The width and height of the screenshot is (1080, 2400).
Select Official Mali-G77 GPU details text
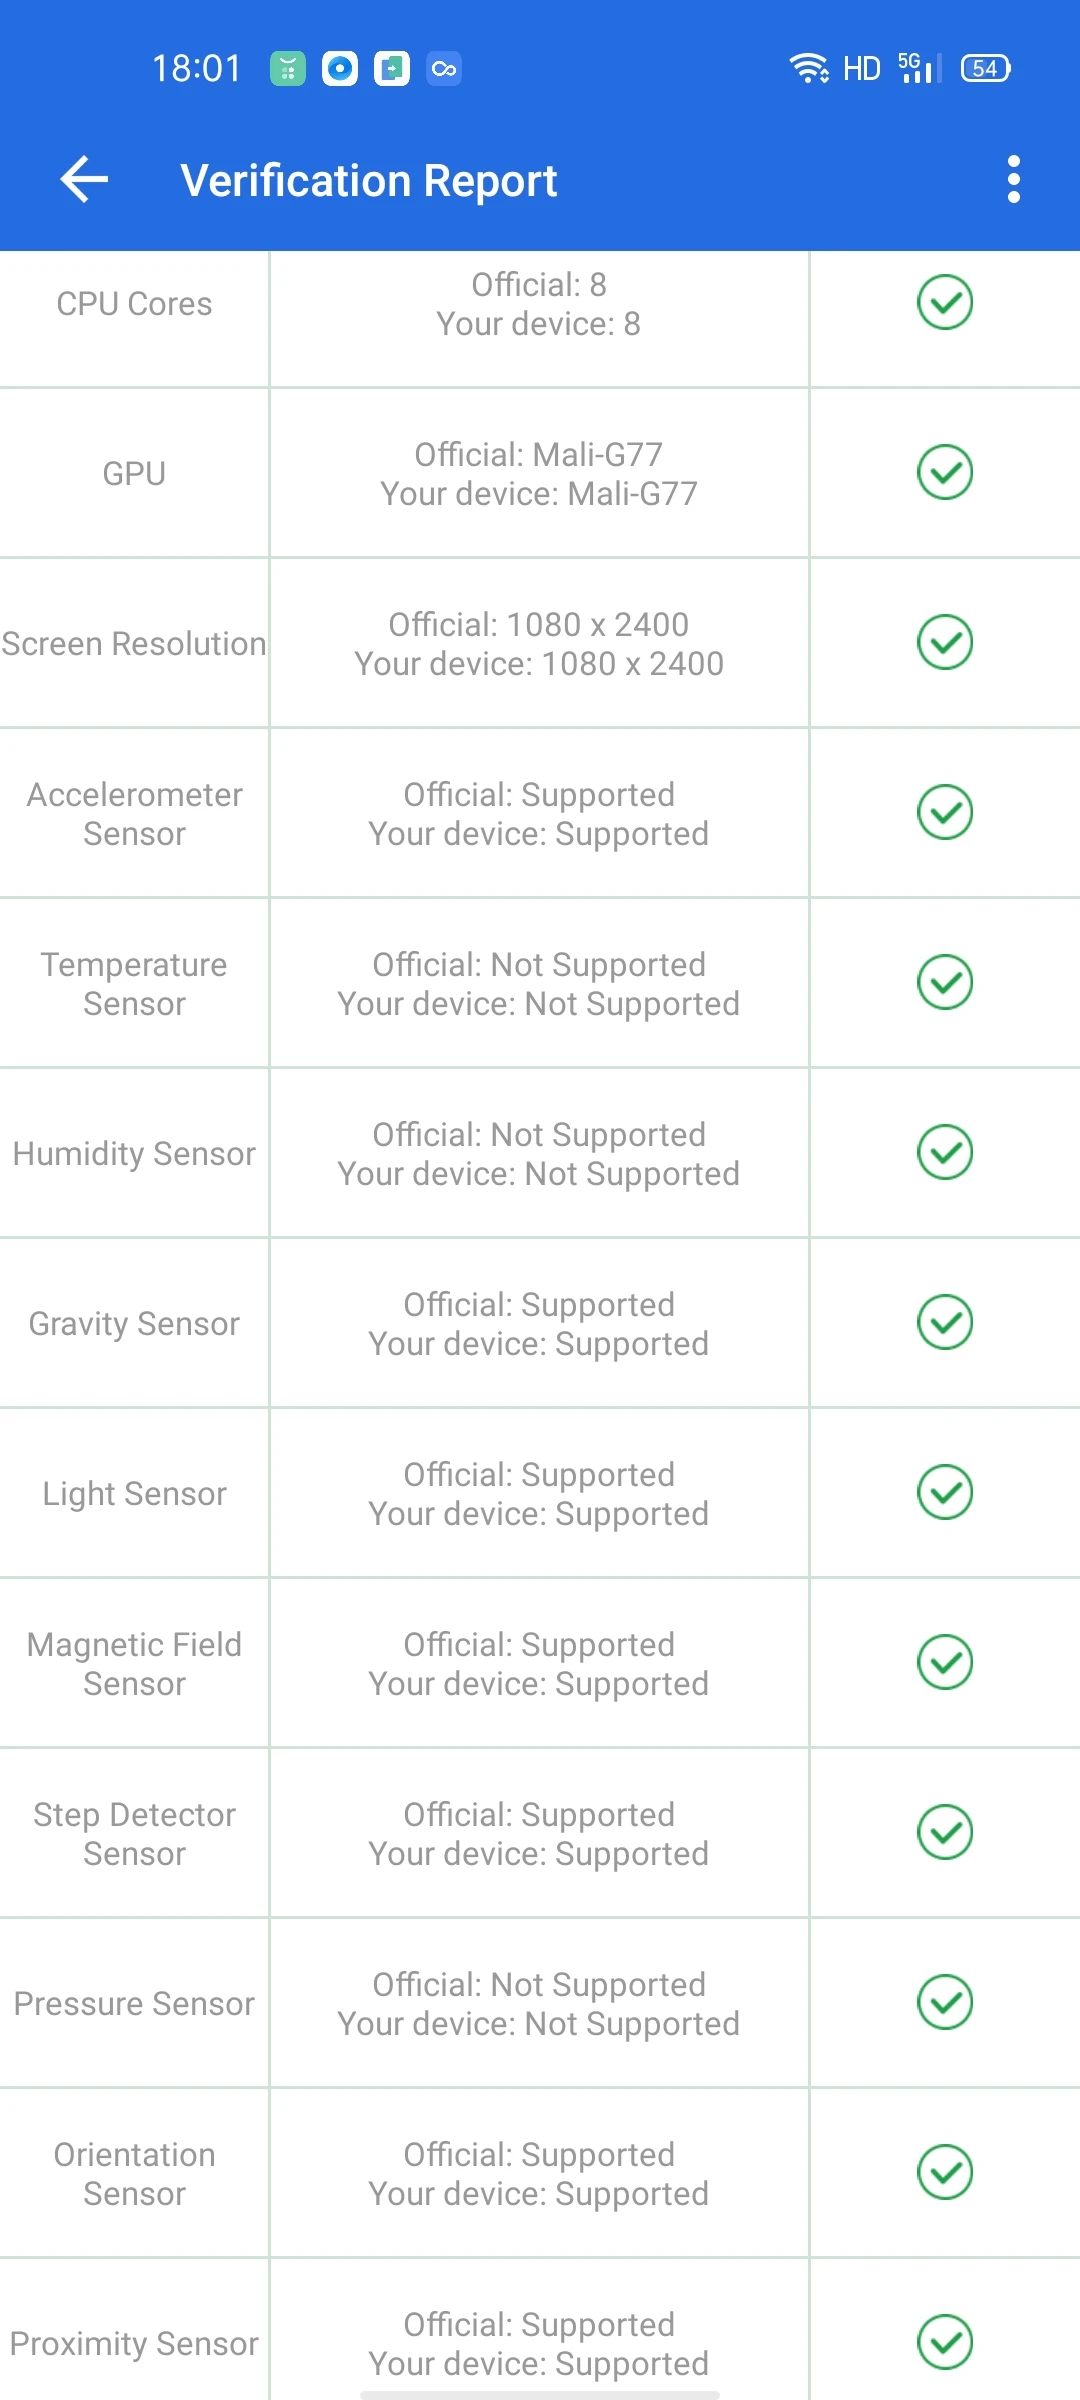[539, 474]
